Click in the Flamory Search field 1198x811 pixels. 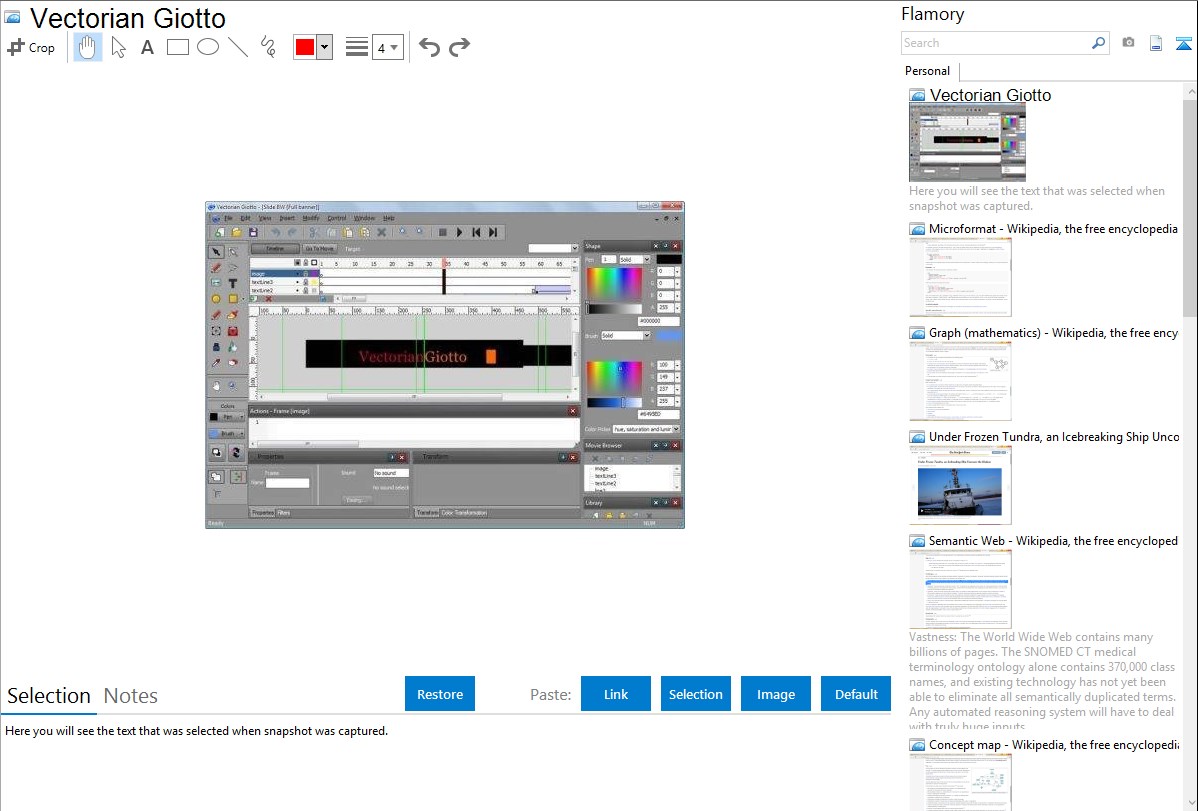pyautogui.click(x=995, y=43)
